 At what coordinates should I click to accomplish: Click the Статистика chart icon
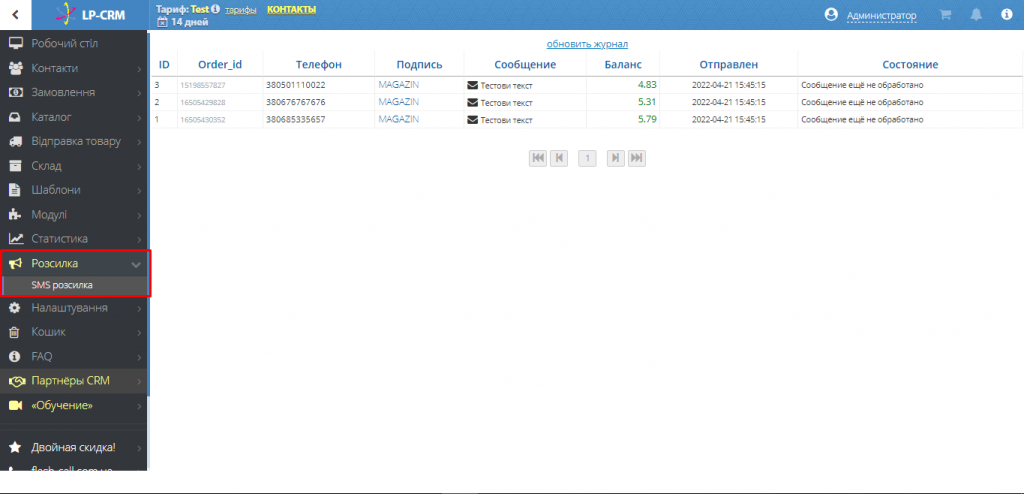(16, 239)
